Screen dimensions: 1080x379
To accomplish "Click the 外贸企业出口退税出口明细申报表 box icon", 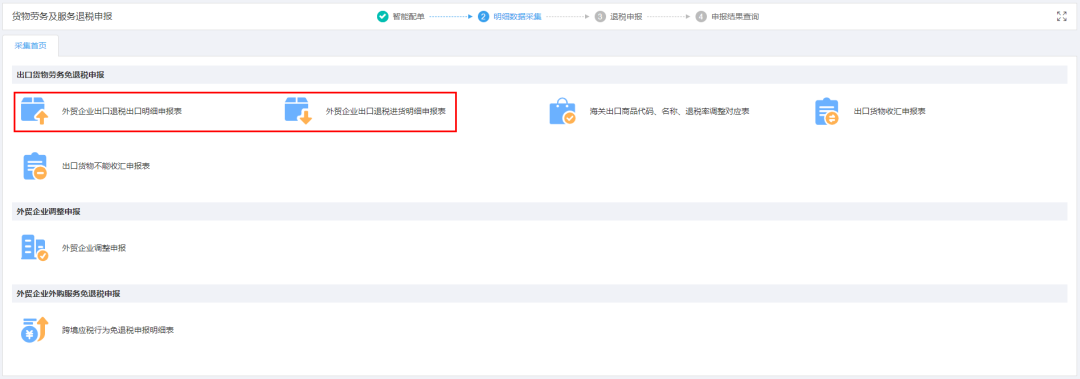I will click(34, 110).
